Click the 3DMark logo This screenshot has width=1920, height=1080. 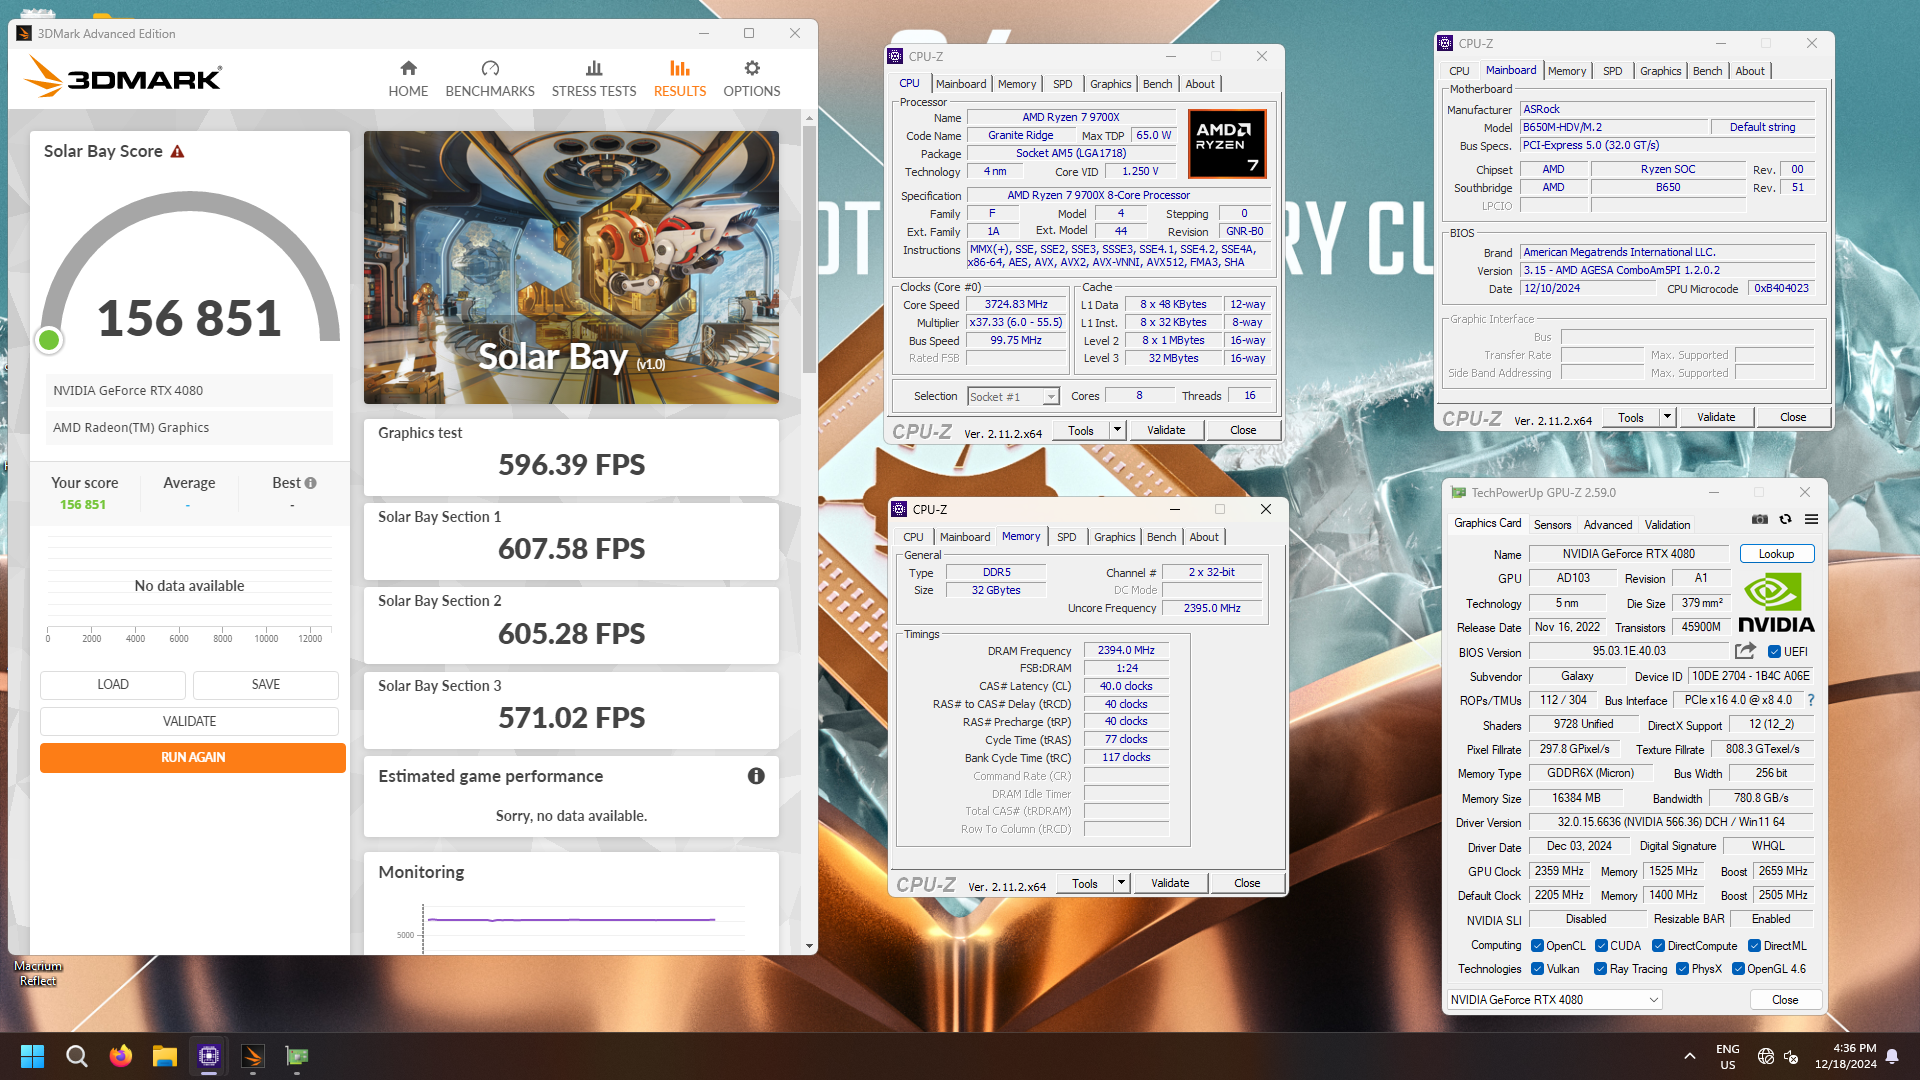[x=123, y=77]
